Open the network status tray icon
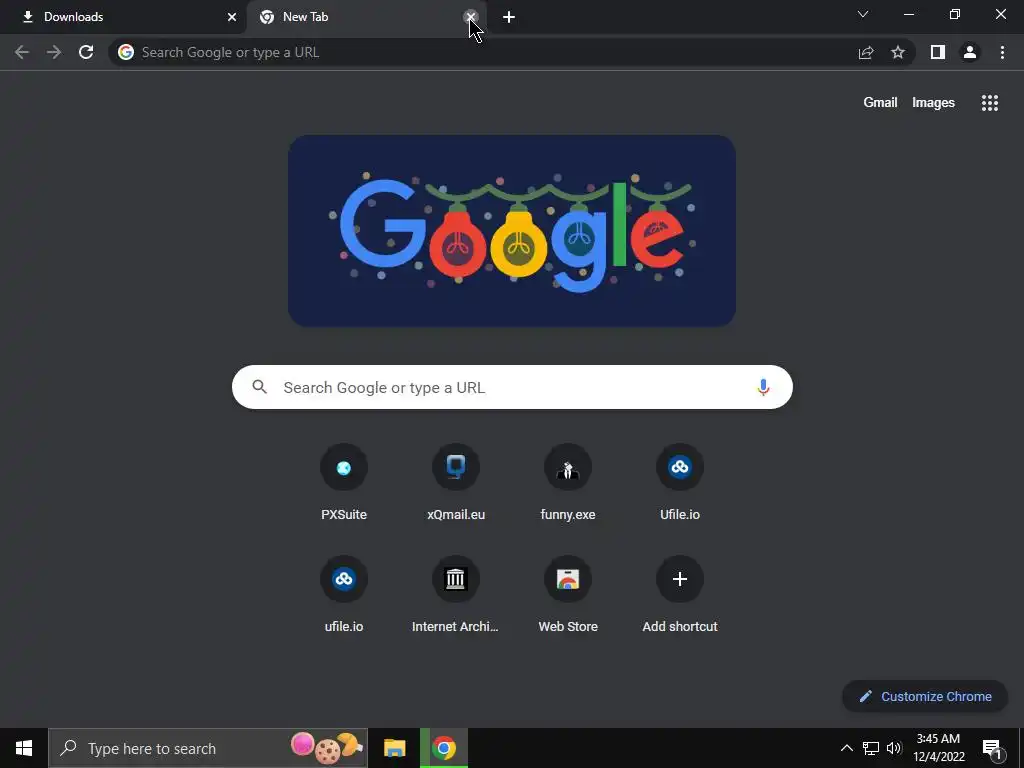This screenshot has height=768, width=1024. [x=871, y=748]
